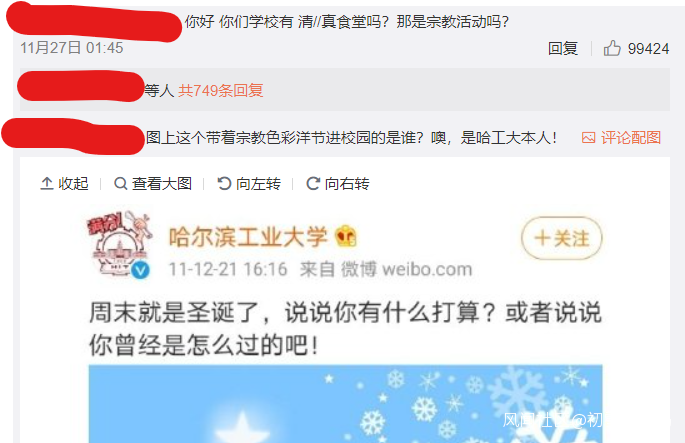Click the thumbs-up like icon
The height and width of the screenshot is (443, 685).
click(x=612, y=48)
